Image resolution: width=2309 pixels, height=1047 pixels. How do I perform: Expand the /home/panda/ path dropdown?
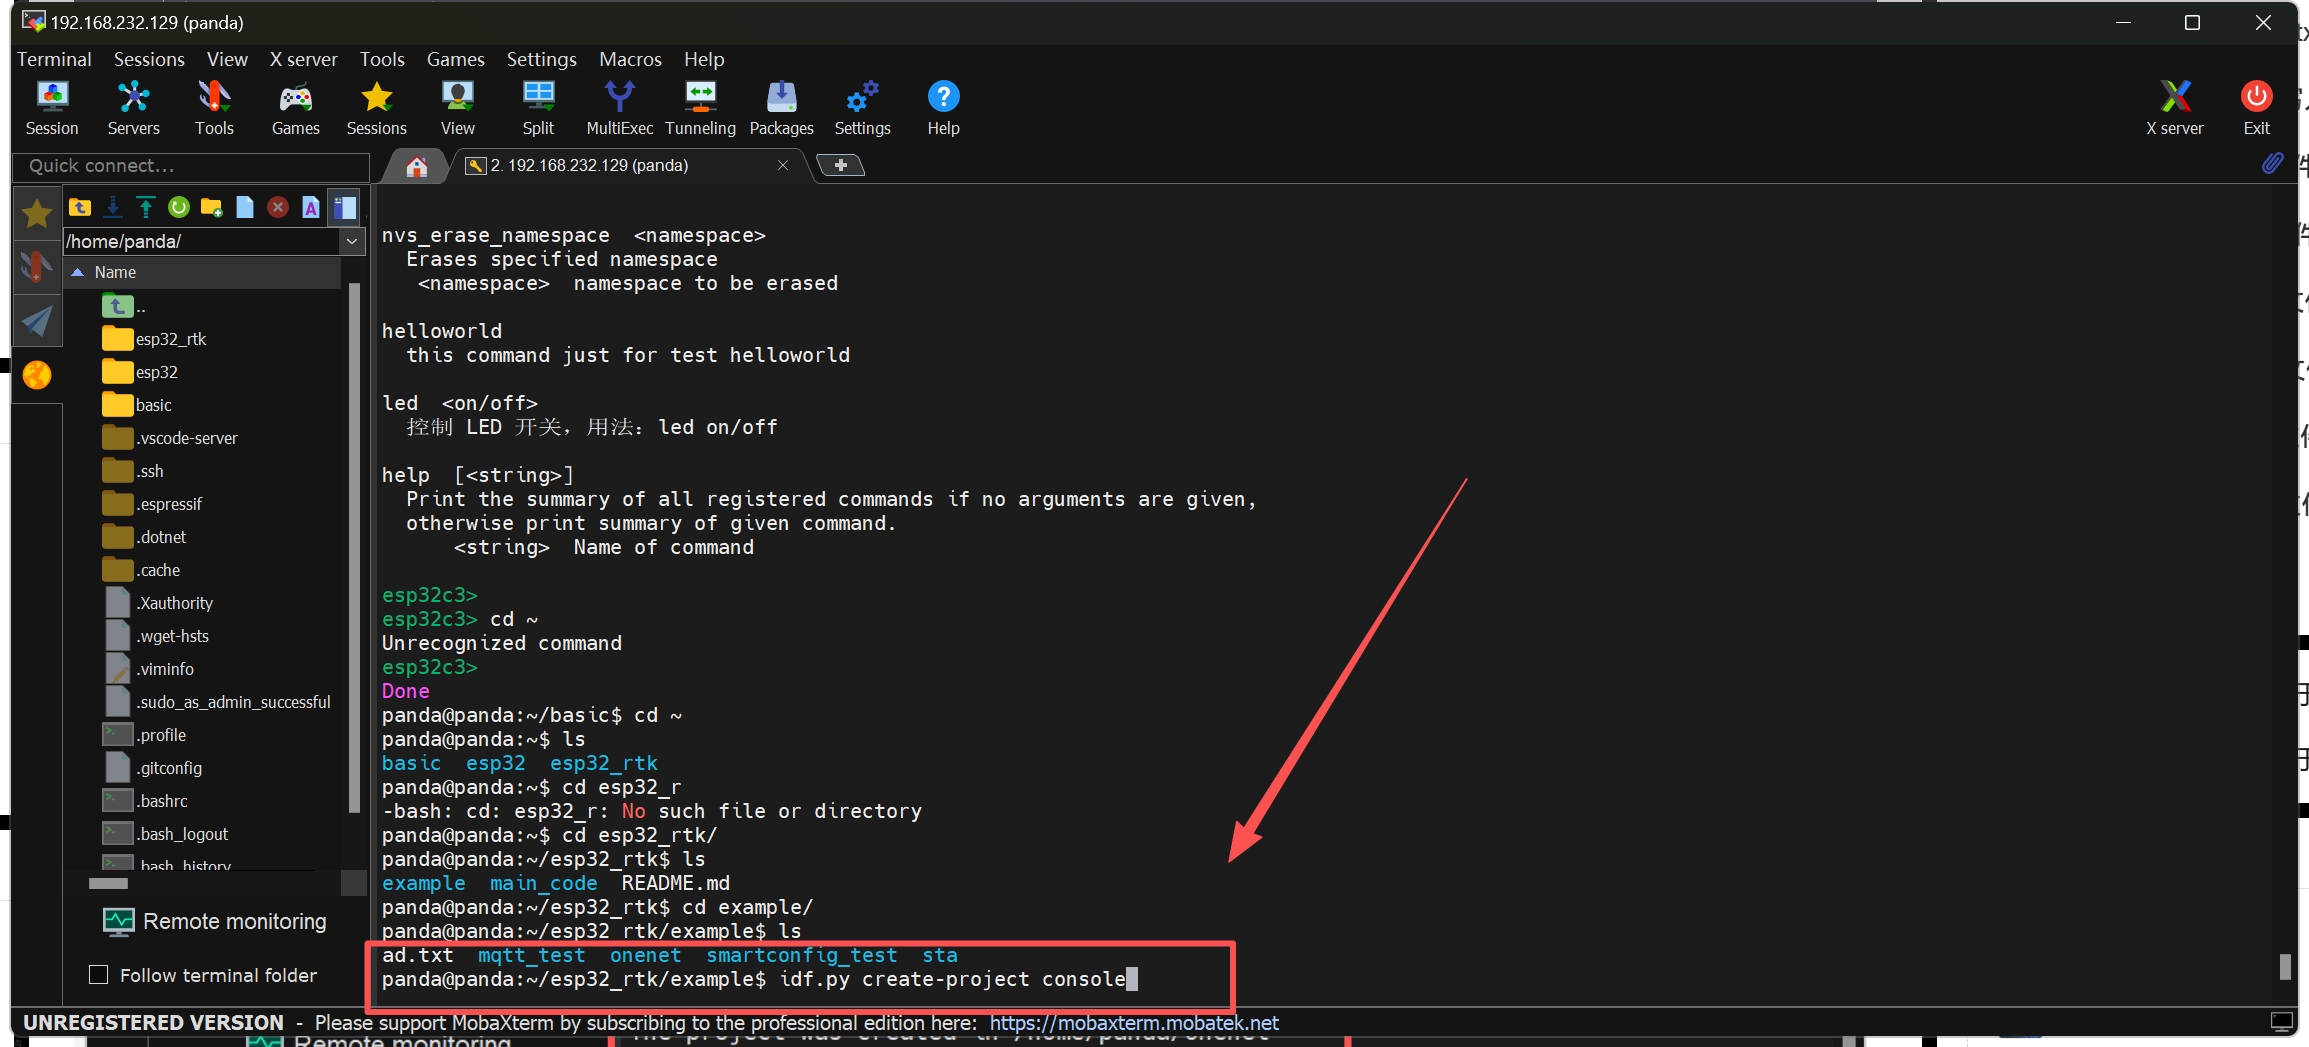352,241
